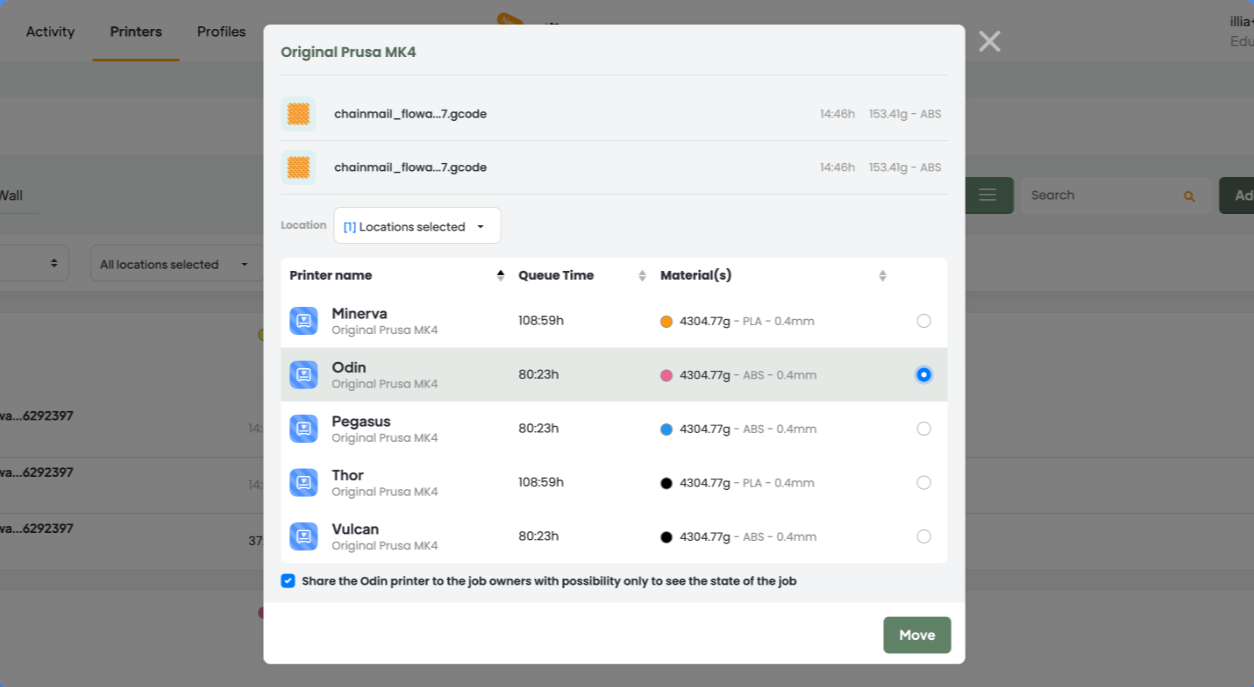
Task: Click Minerva orange material color dot
Action: (666, 322)
